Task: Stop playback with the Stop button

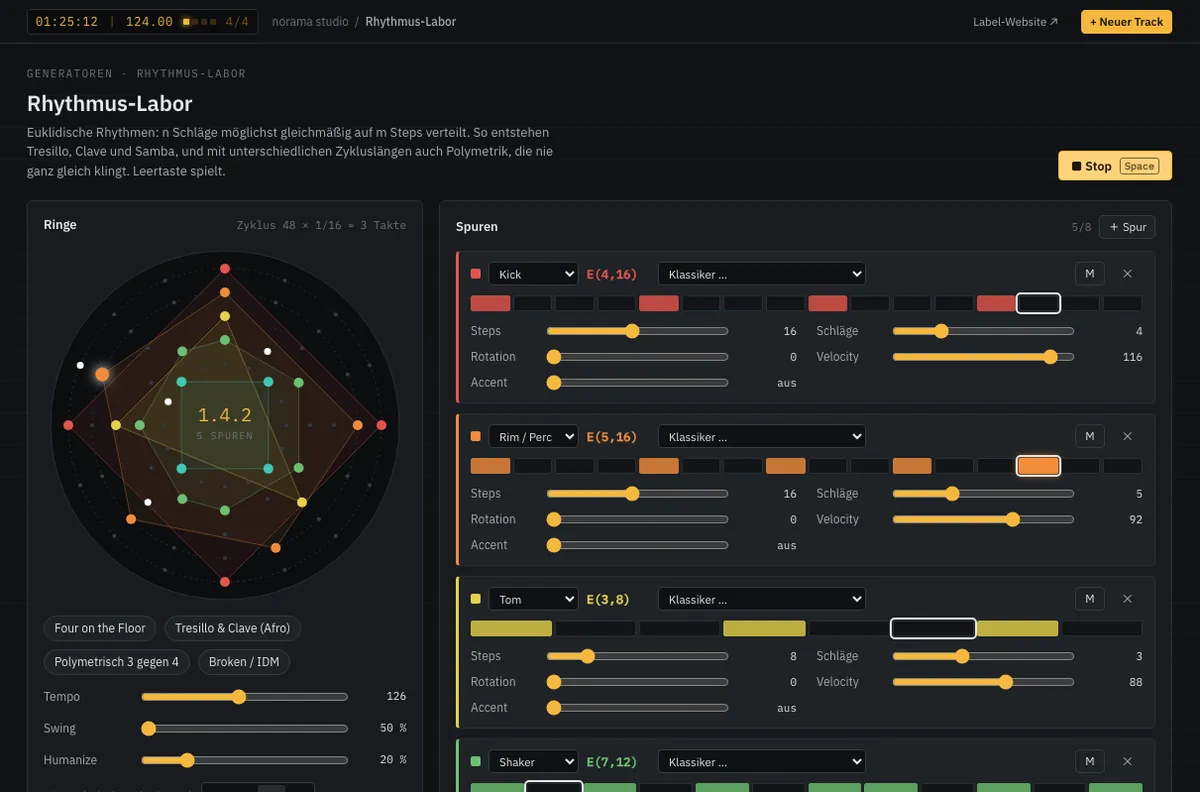Action: click(1115, 166)
